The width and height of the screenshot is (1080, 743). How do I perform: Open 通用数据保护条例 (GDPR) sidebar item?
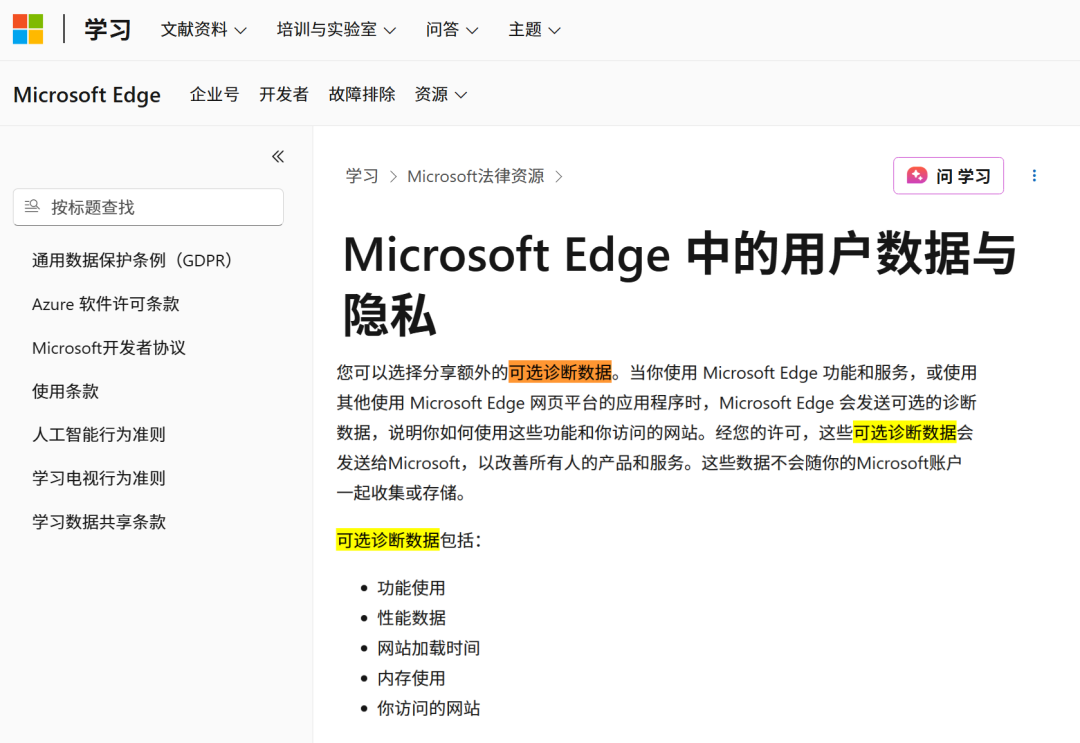[x=132, y=260]
